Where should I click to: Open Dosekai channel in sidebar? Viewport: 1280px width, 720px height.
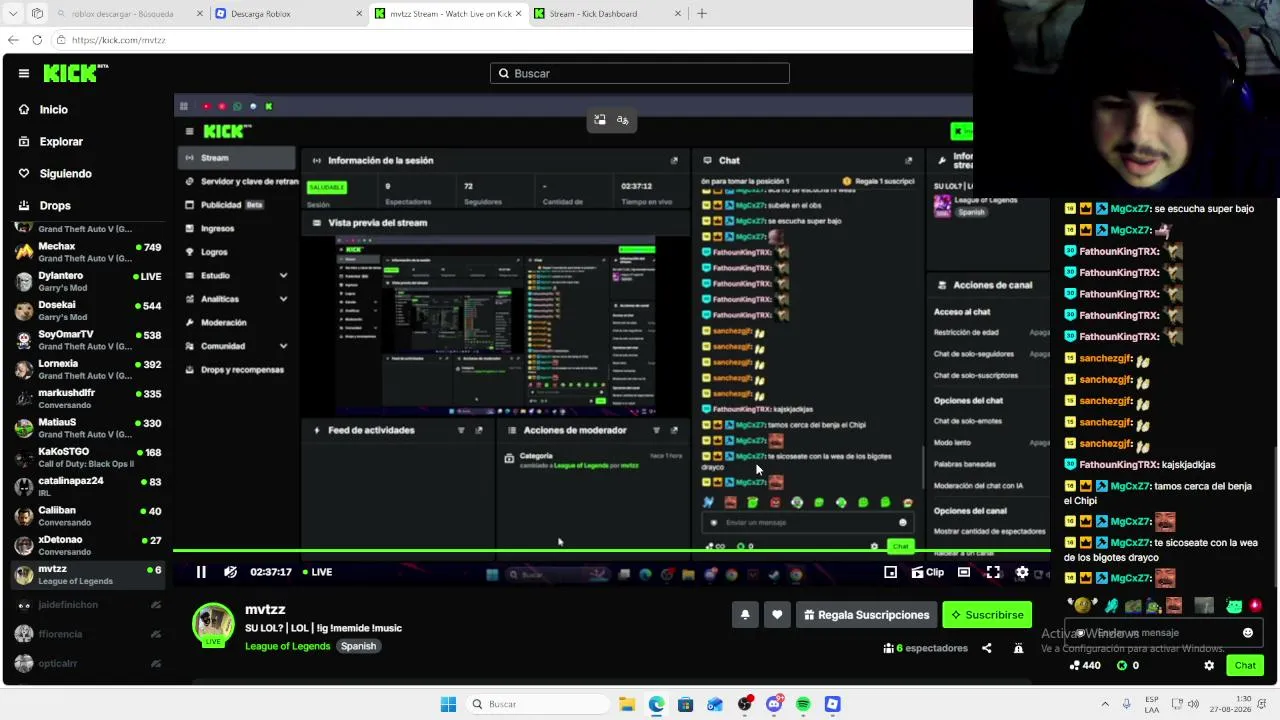[88, 310]
